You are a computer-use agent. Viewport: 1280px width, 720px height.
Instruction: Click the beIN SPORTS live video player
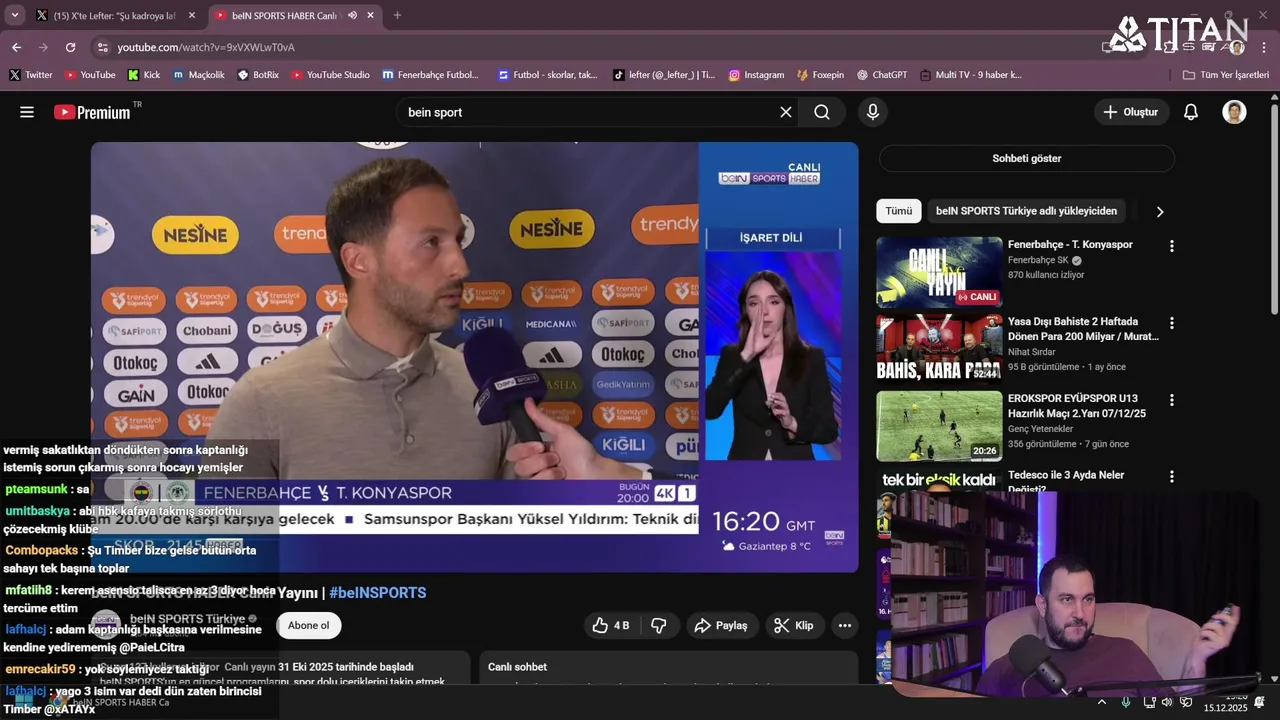[474, 357]
